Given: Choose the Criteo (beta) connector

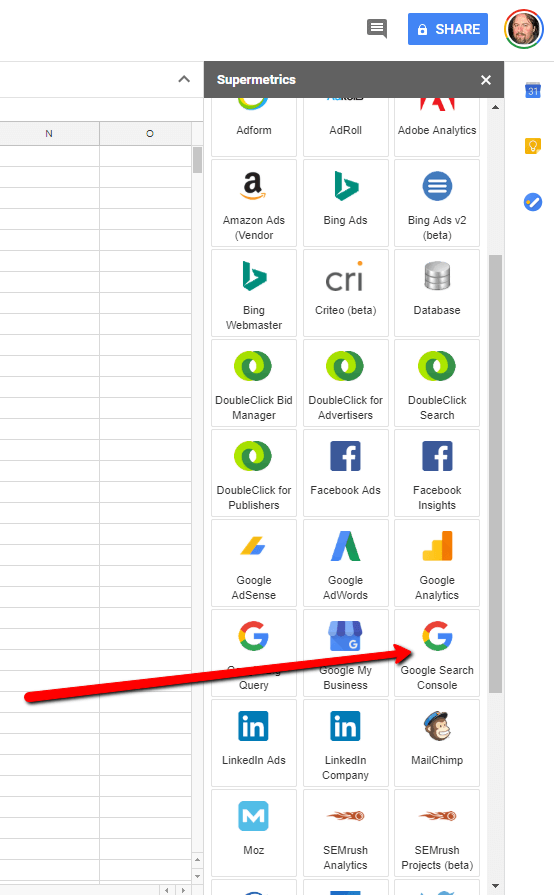Looking at the screenshot, I should 345,293.
